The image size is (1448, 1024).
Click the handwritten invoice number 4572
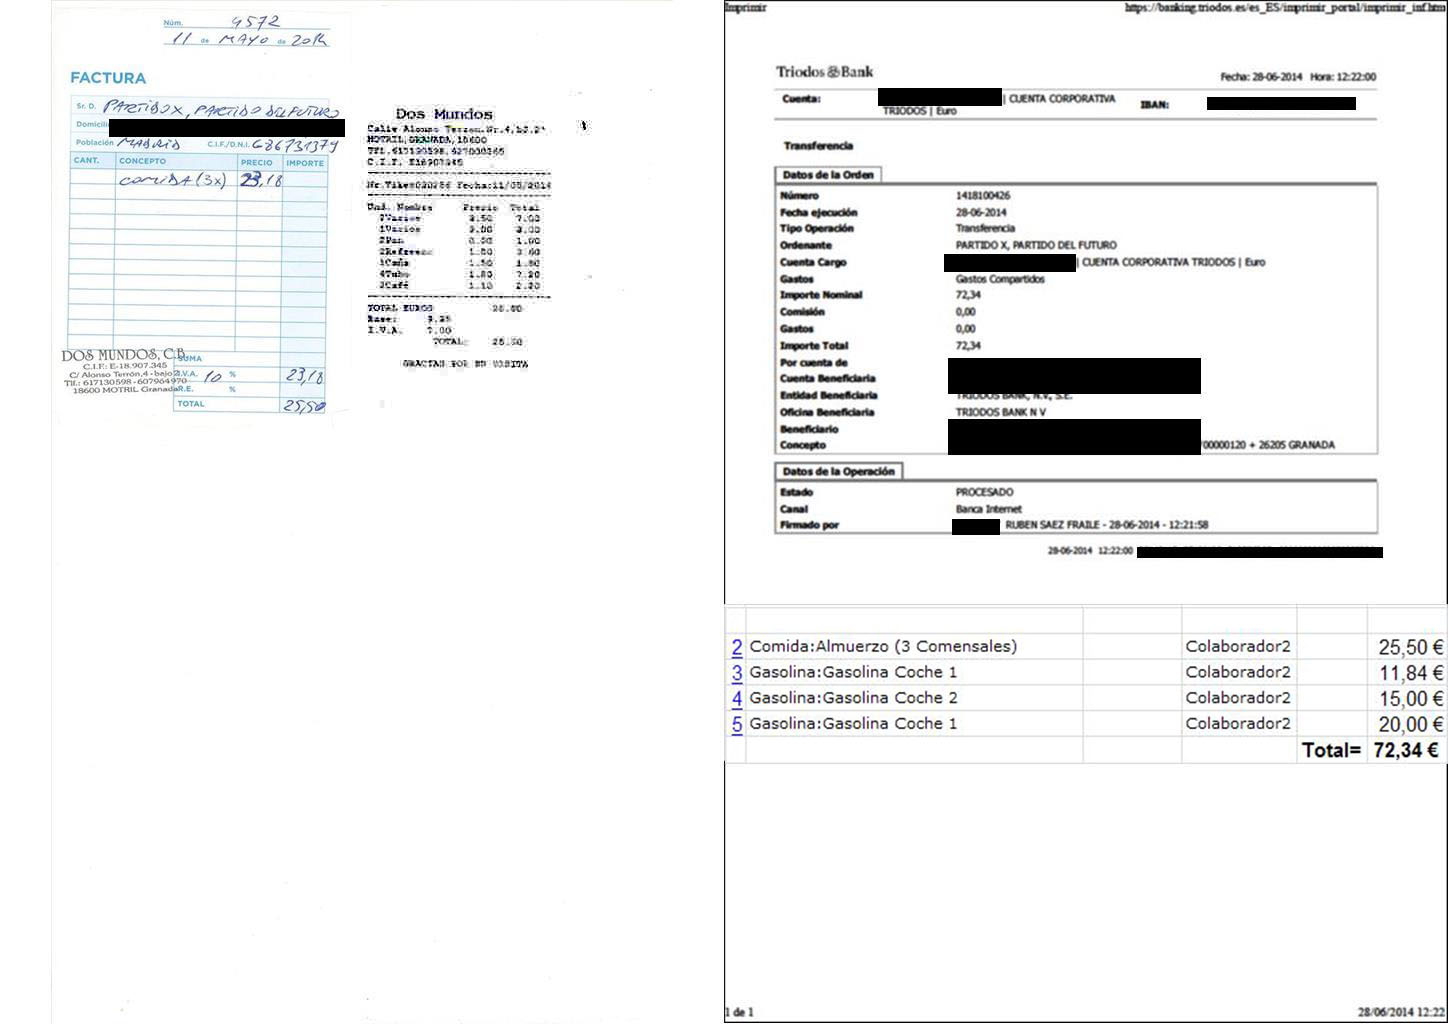256,22
